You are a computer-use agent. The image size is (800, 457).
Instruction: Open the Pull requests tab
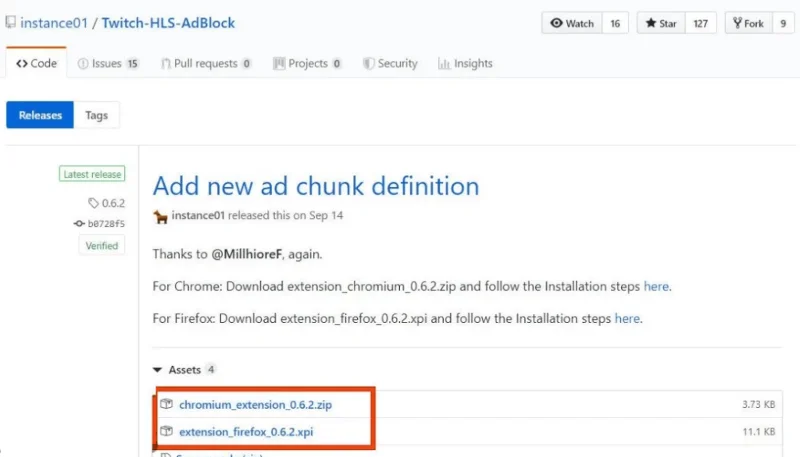coord(206,63)
